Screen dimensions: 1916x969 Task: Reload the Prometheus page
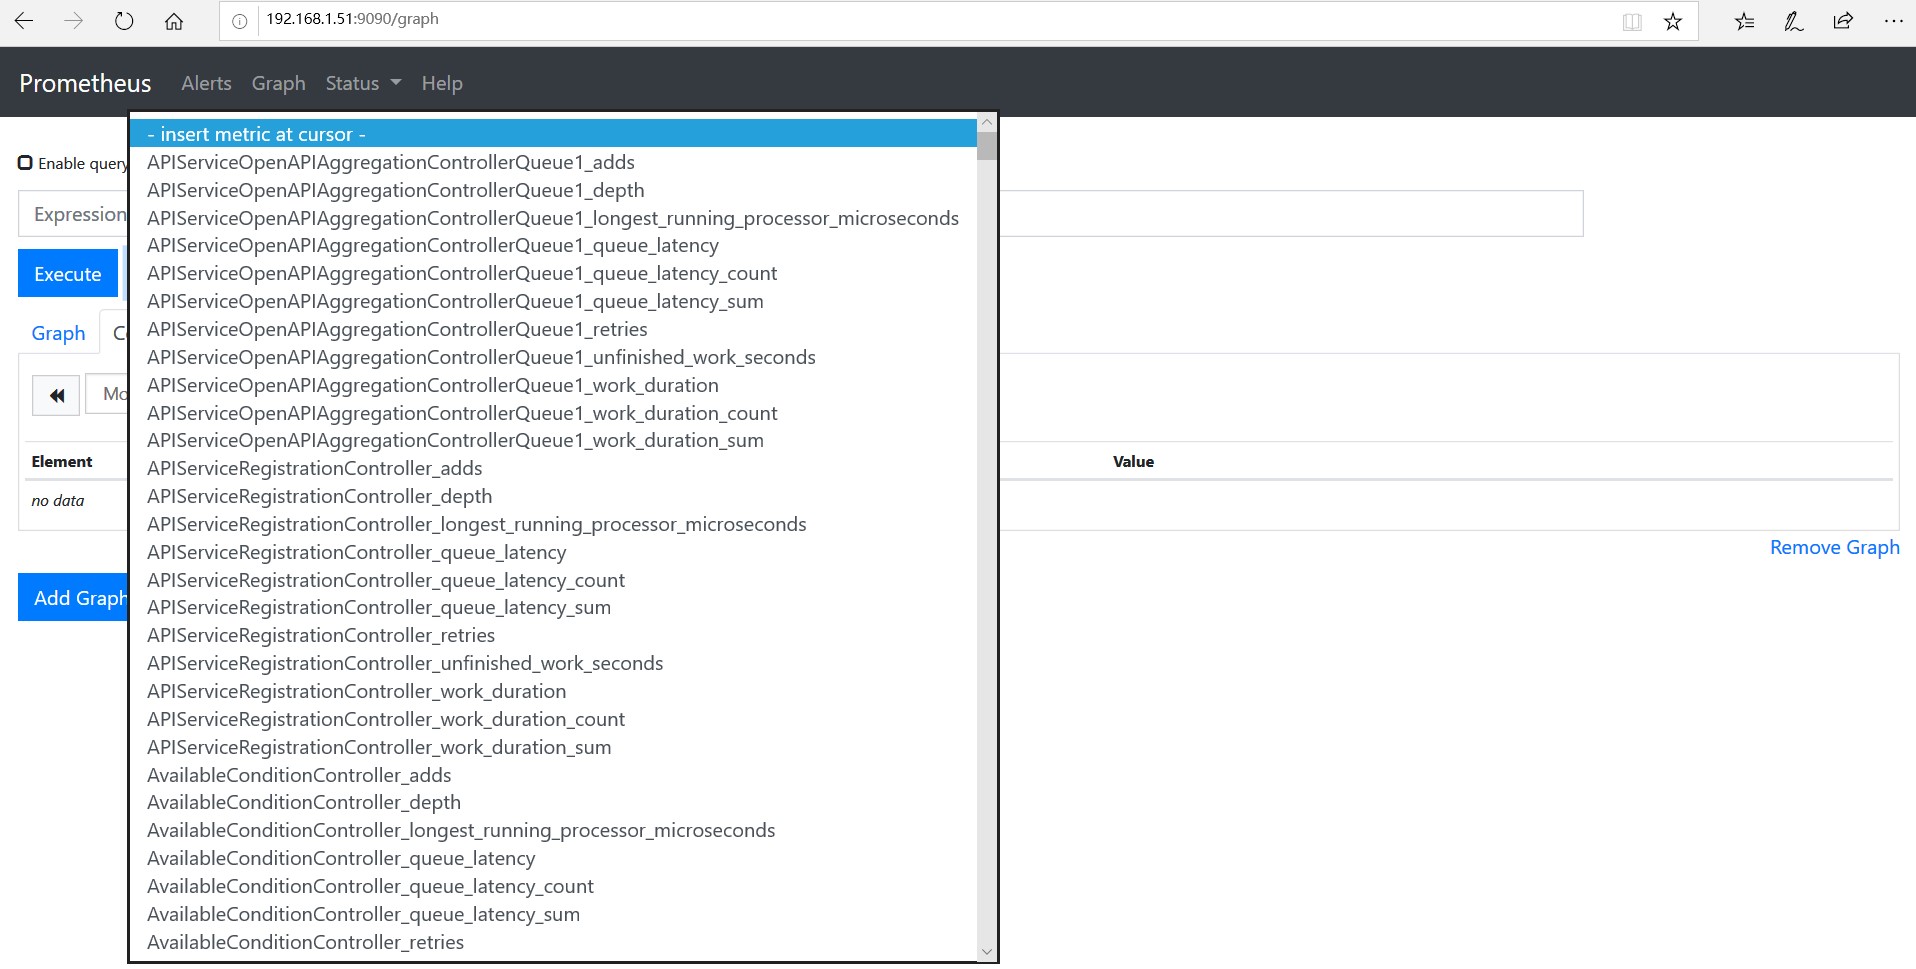point(124,21)
